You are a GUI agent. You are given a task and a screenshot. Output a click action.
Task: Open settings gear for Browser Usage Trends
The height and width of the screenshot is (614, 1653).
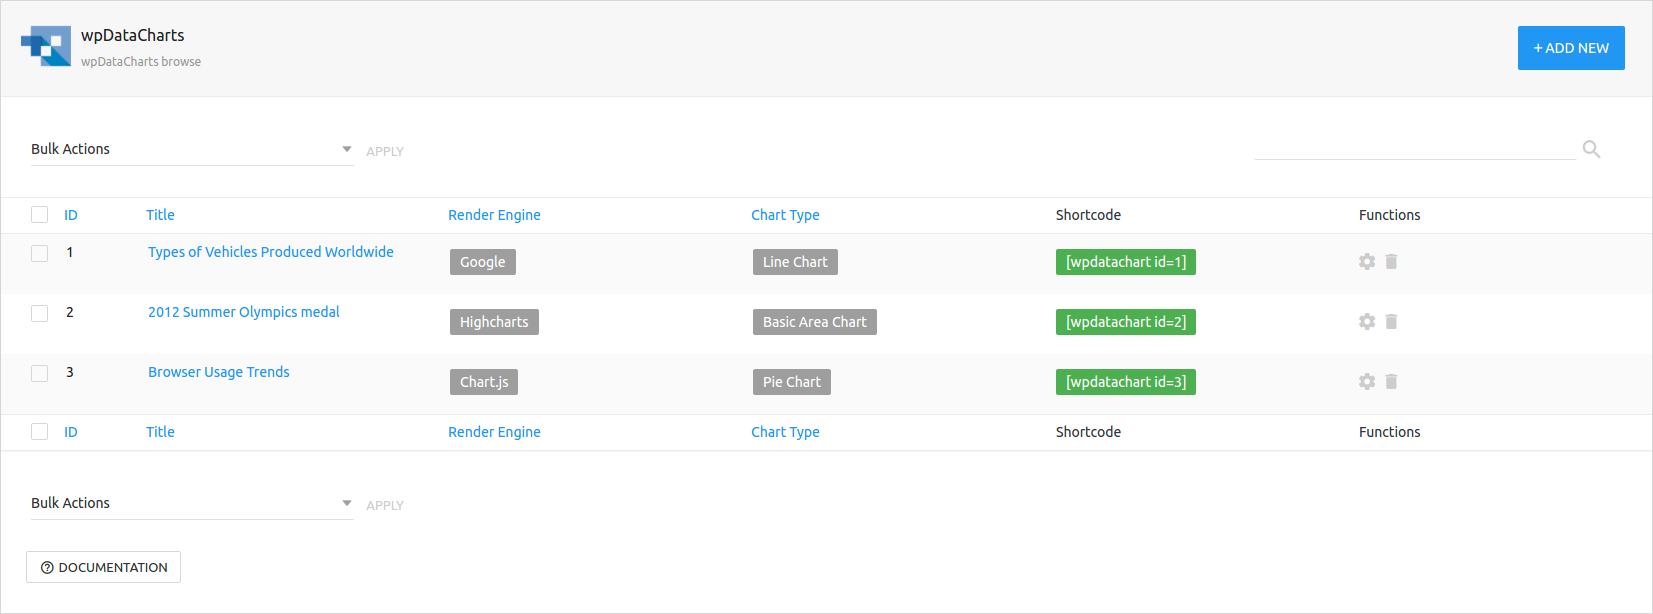tap(1367, 382)
